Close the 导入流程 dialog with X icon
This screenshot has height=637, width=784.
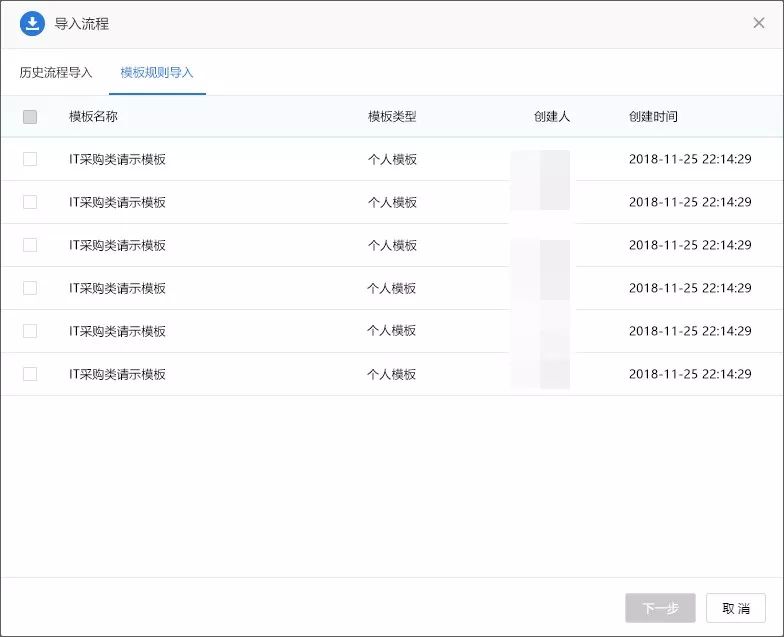758,23
